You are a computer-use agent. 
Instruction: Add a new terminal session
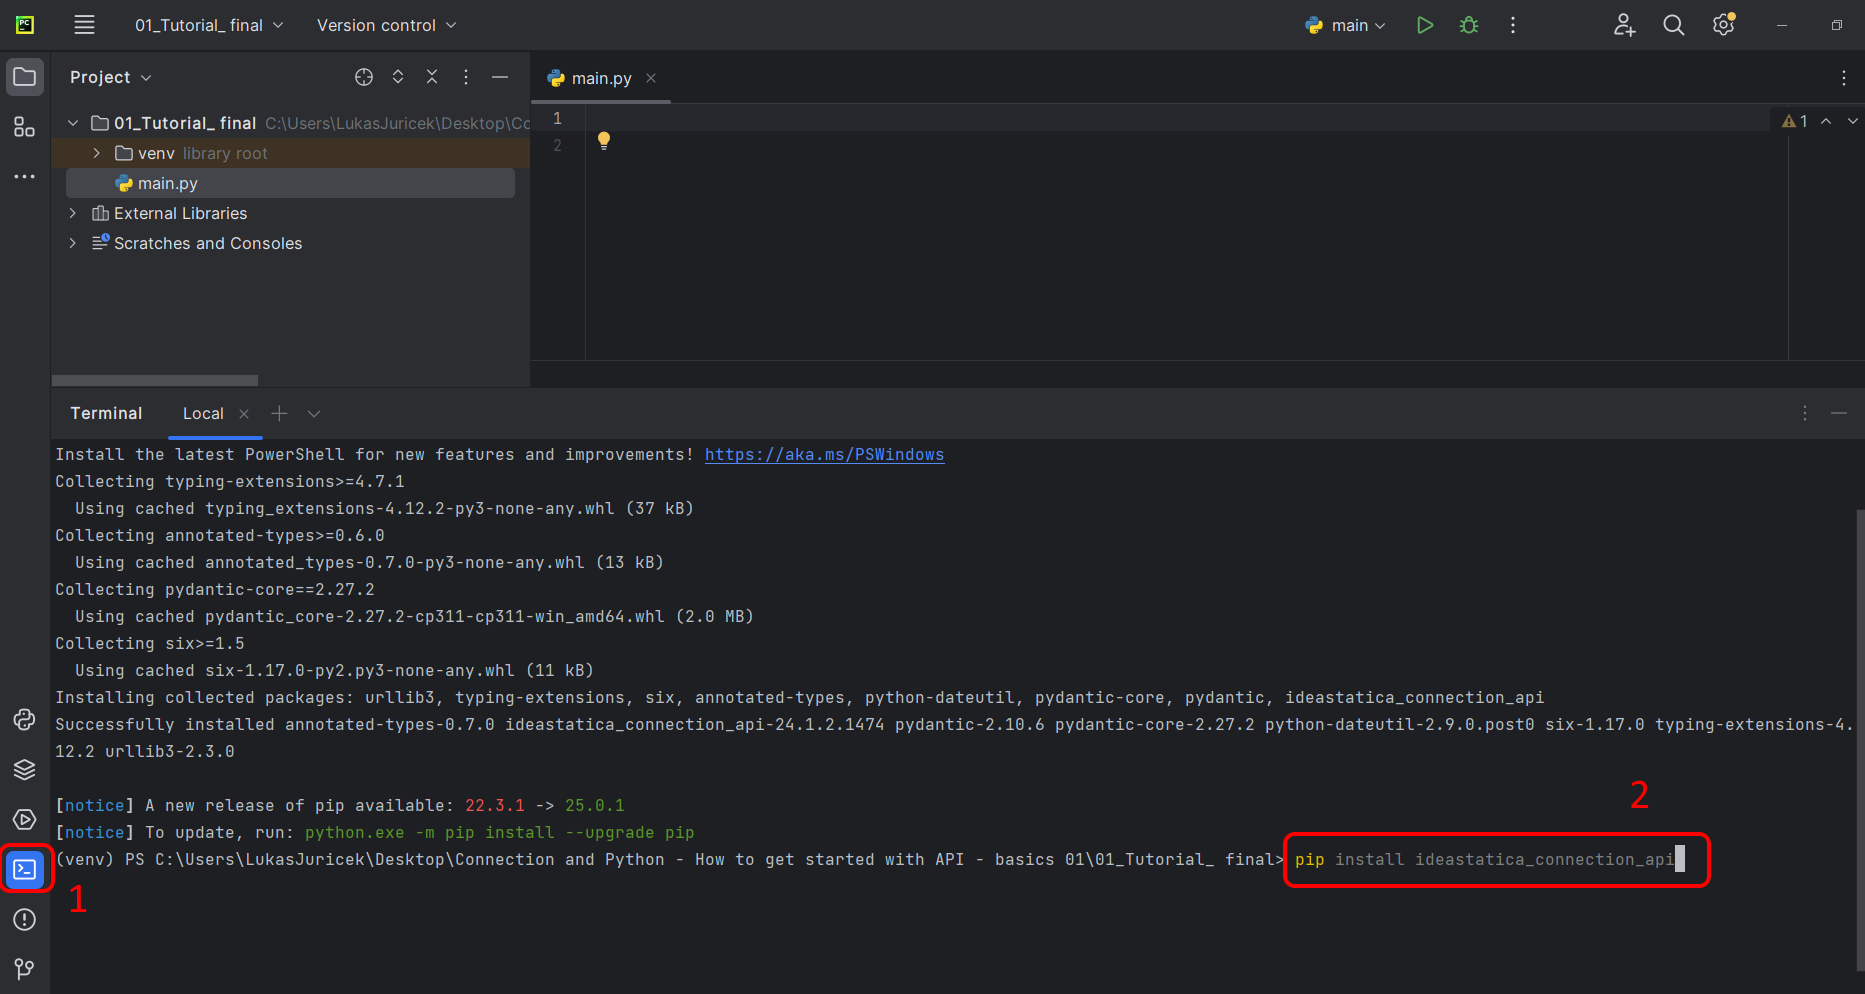(x=279, y=413)
